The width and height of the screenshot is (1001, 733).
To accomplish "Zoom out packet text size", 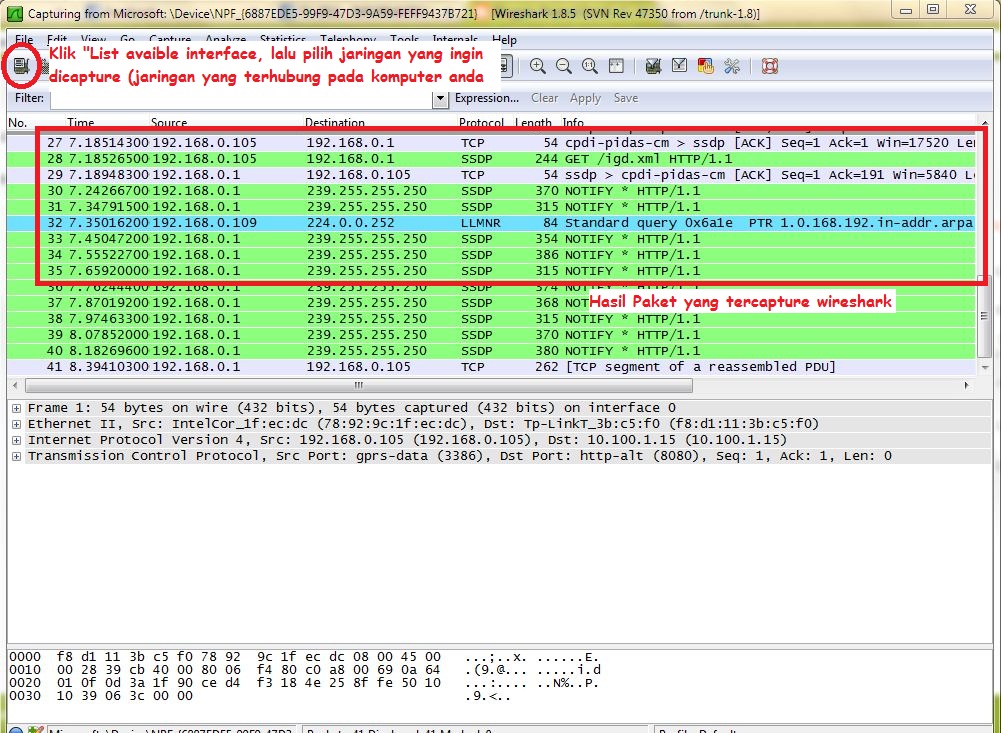I will (x=564, y=66).
